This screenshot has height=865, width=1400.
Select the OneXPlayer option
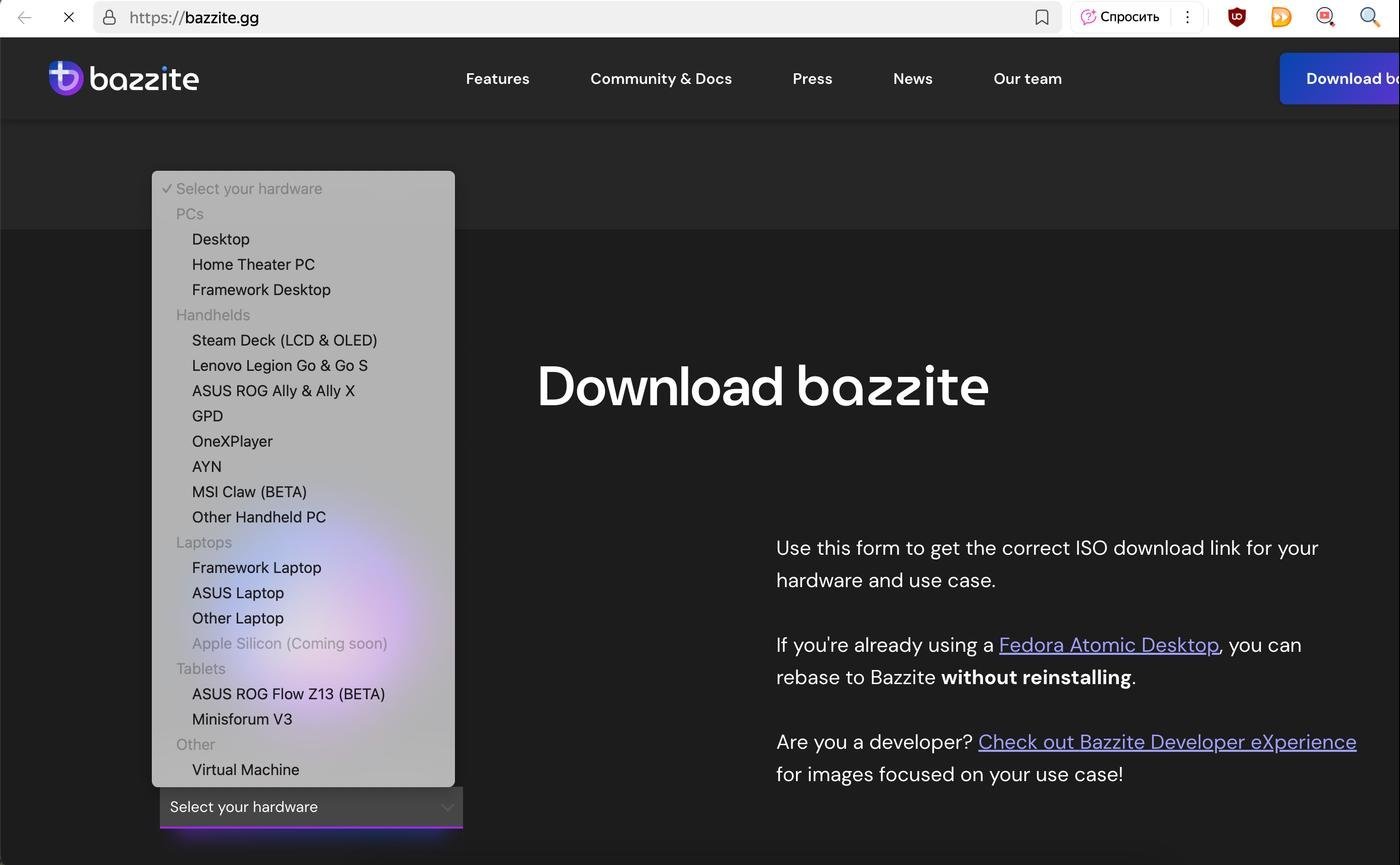click(303, 441)
